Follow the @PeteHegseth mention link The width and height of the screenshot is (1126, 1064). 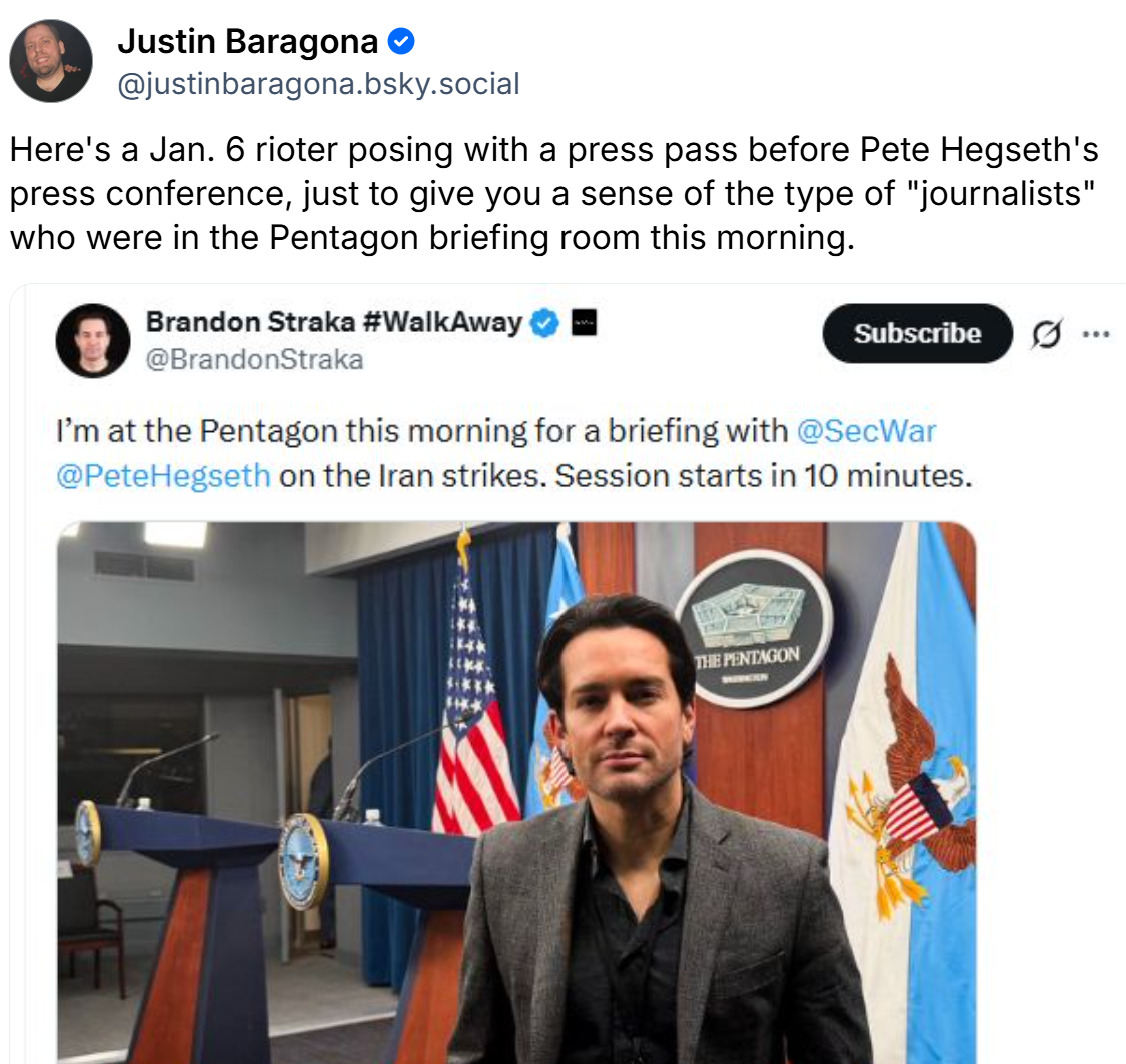(164, 475)
